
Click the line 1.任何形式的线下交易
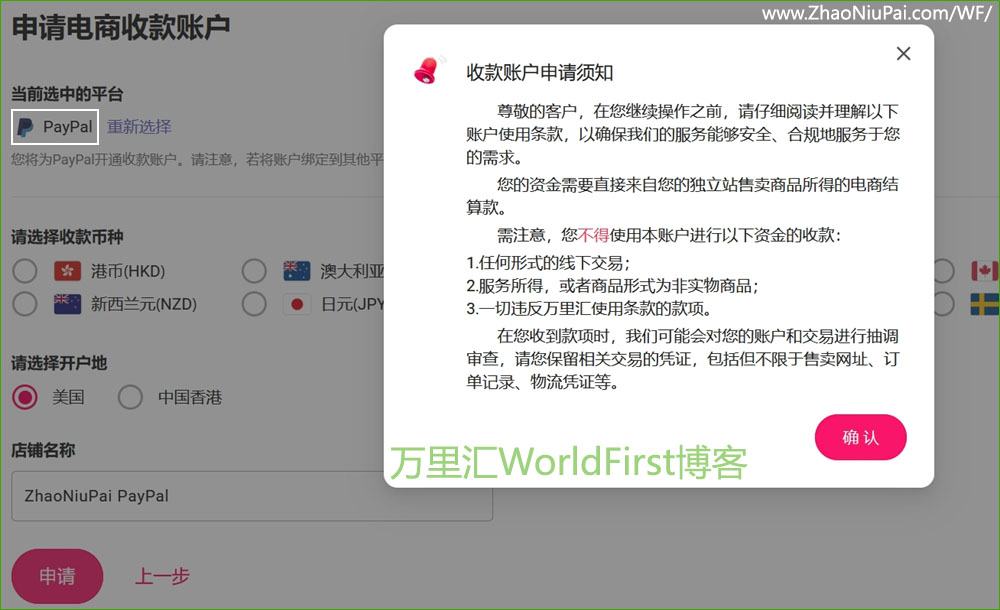tap(548, 263)
